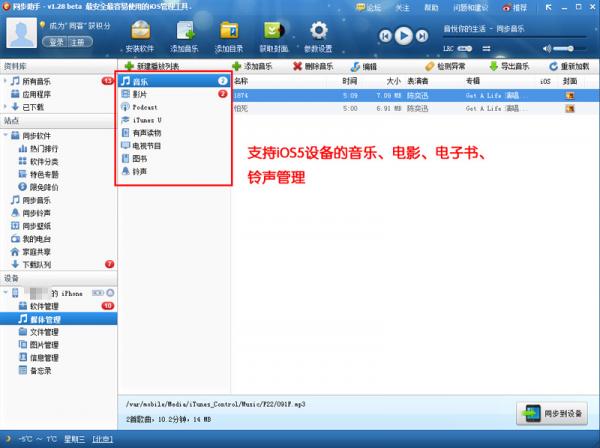
Task: Open 热门排行 popular ranking
Action: 38,148
